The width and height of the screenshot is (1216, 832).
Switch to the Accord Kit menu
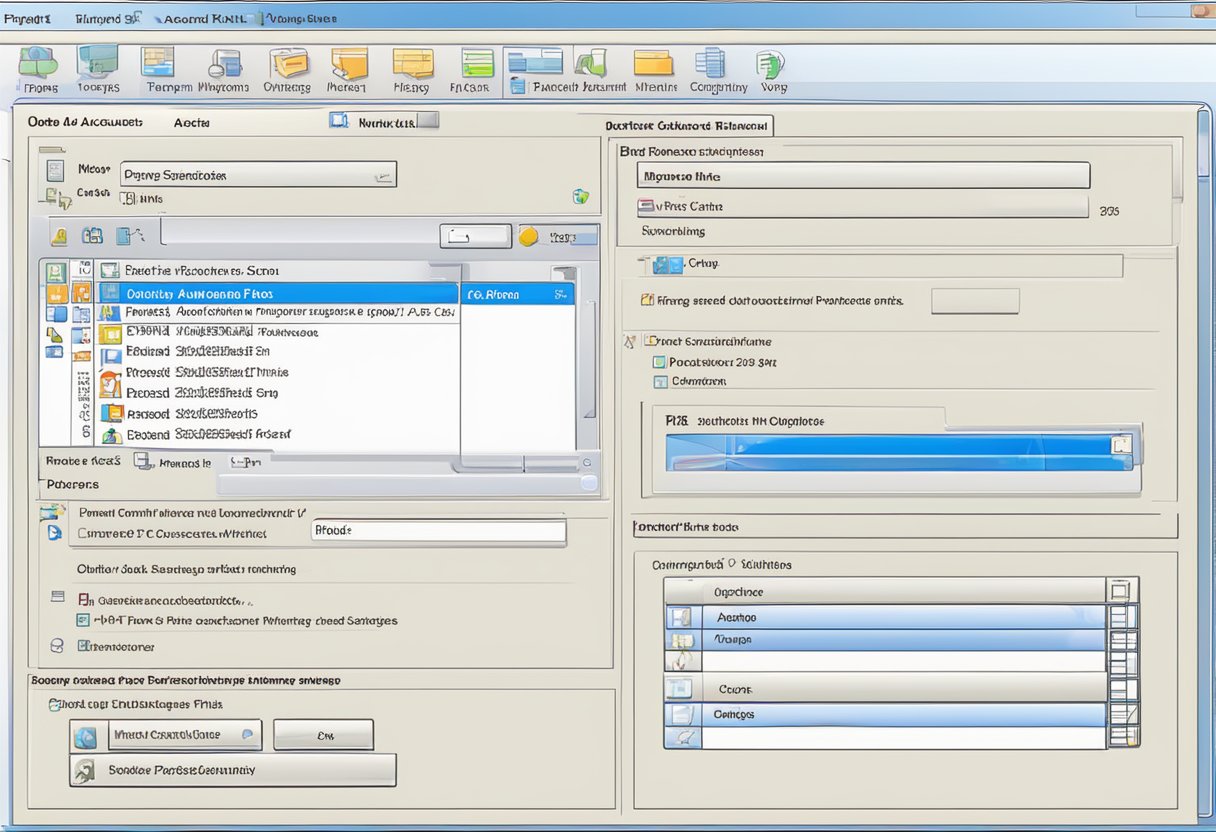200,17
